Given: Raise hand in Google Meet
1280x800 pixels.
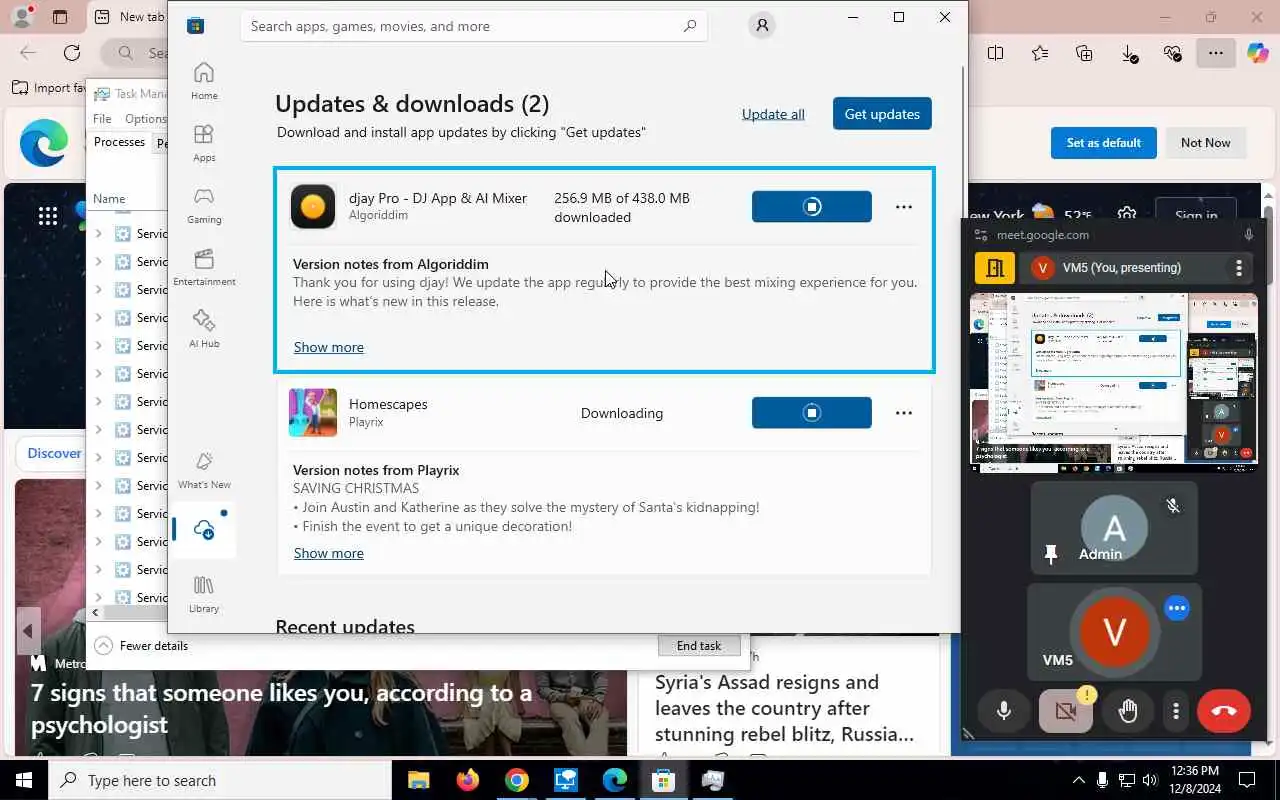Looking at the screenshot, I should coord(1128,711).
